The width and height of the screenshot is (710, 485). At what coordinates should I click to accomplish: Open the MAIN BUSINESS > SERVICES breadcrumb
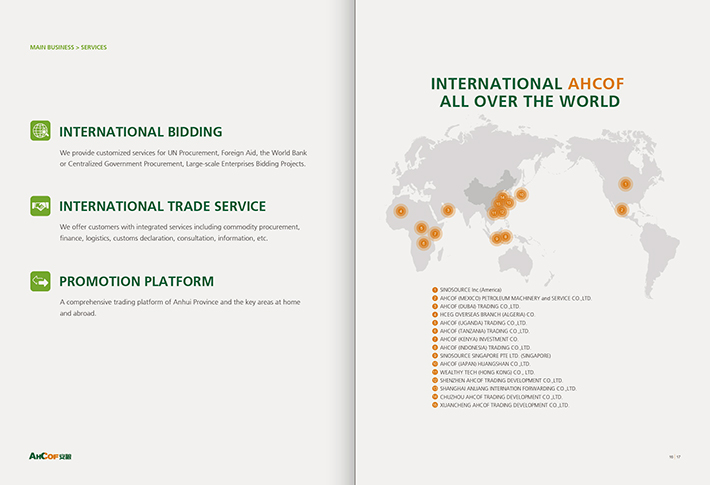(x=69, y=47)
